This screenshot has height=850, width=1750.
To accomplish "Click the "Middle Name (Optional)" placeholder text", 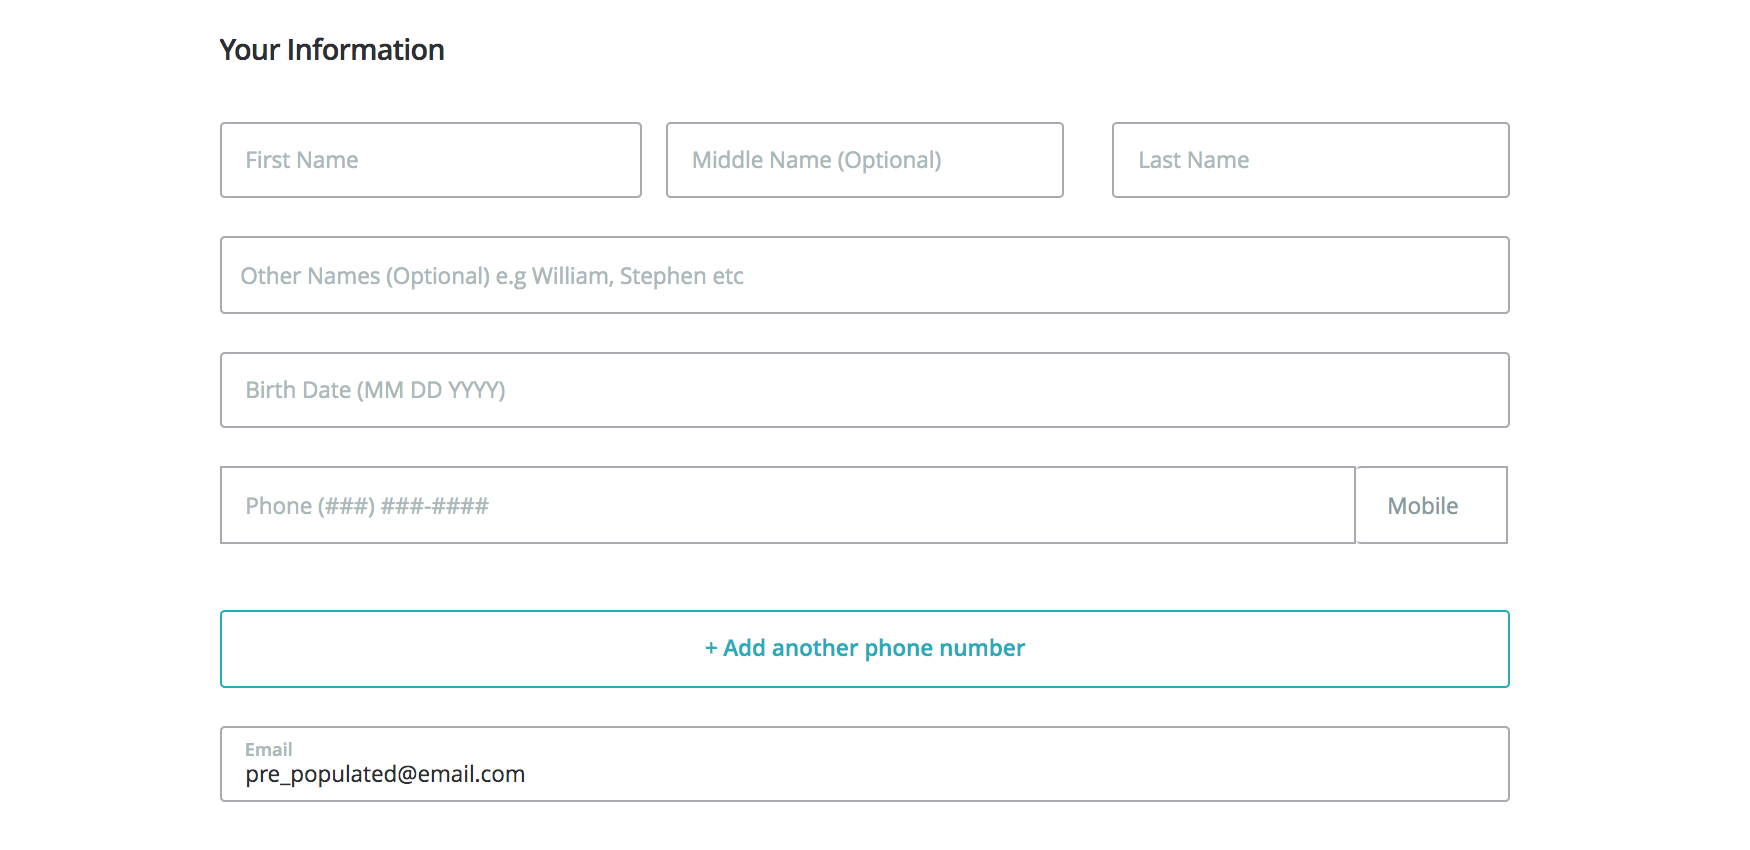I will coord(816,160).
